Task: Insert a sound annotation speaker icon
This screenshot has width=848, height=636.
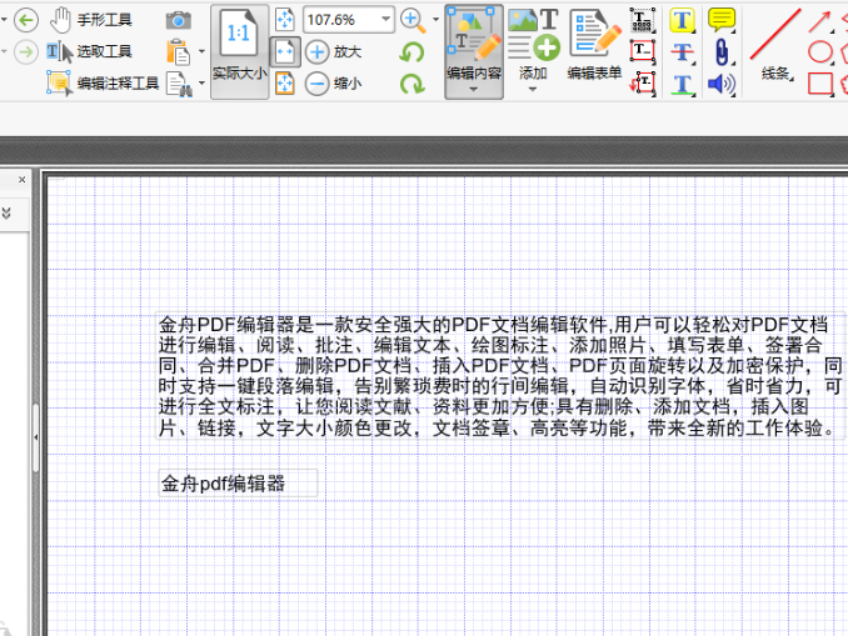Action: coord(721,84)
